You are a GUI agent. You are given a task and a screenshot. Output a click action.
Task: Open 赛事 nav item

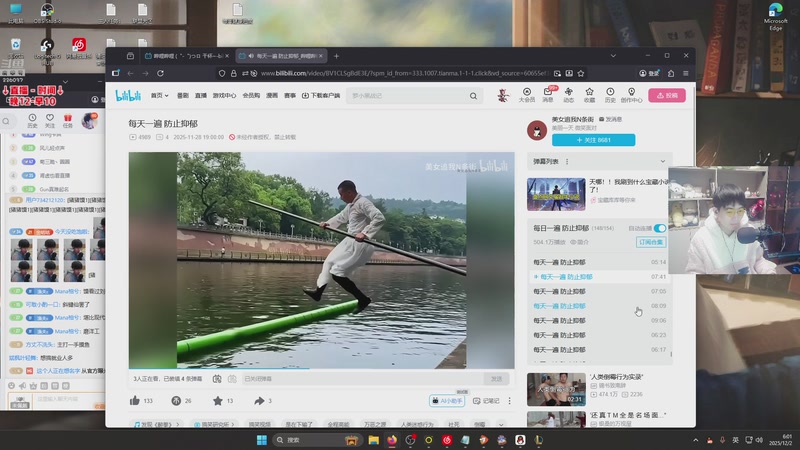[x=290, y=95]
